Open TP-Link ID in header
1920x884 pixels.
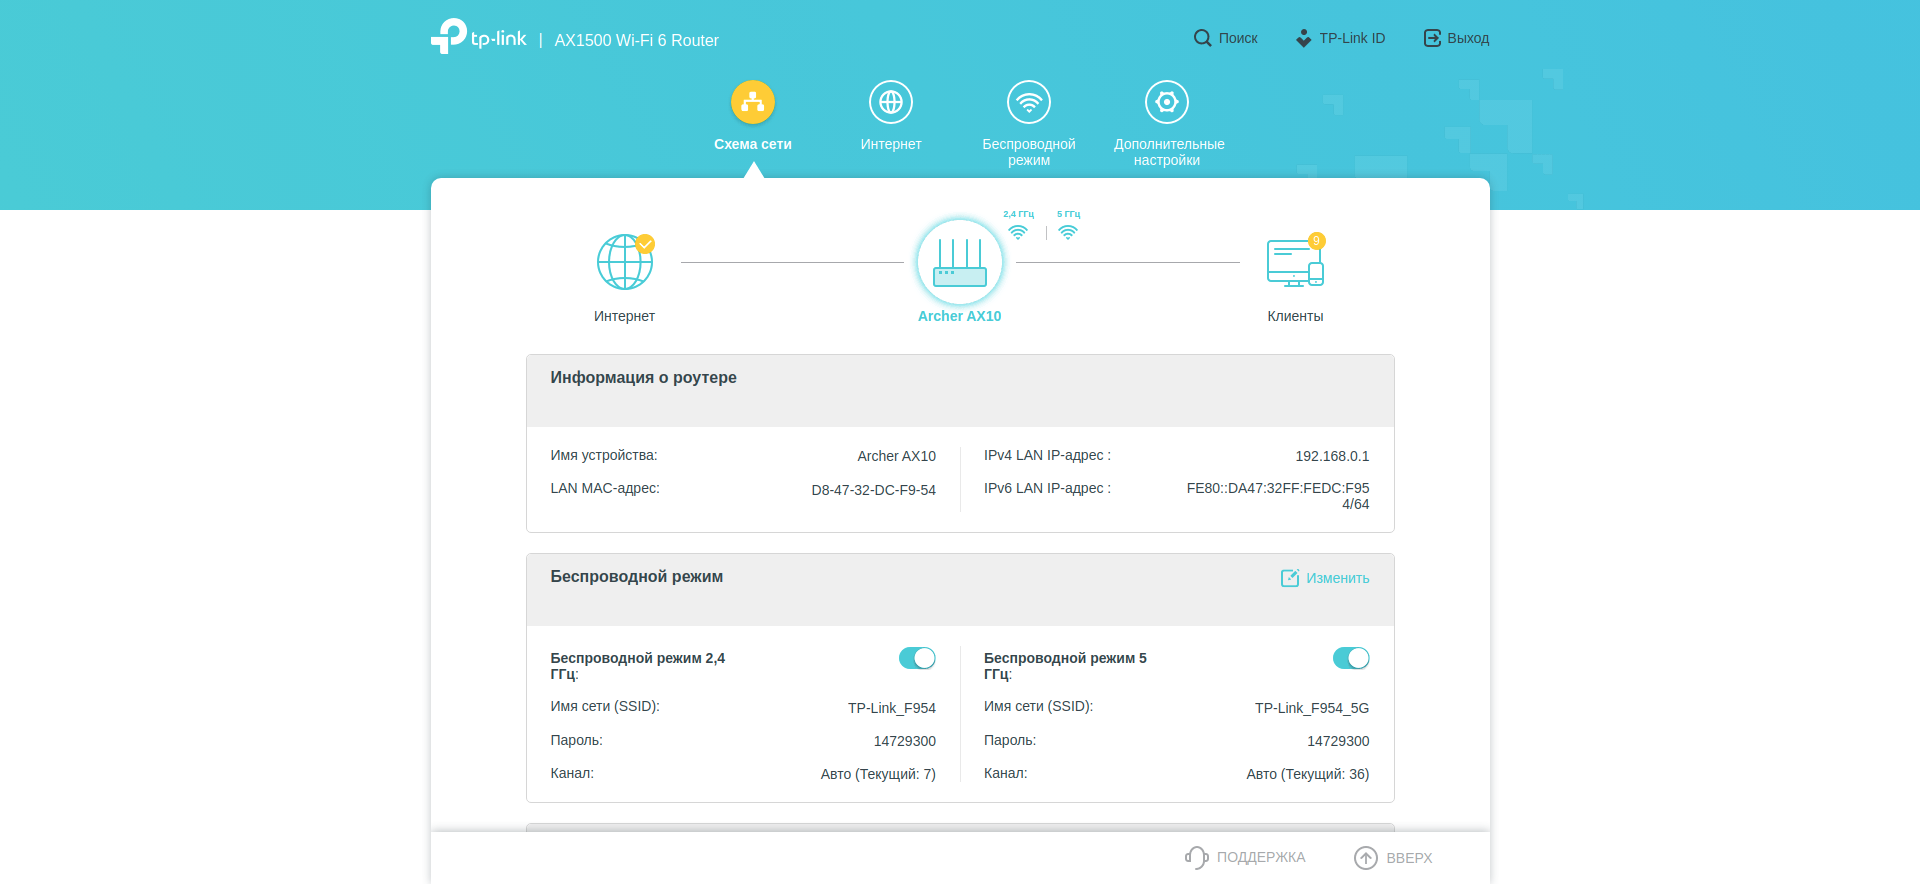coord(1340,38)
